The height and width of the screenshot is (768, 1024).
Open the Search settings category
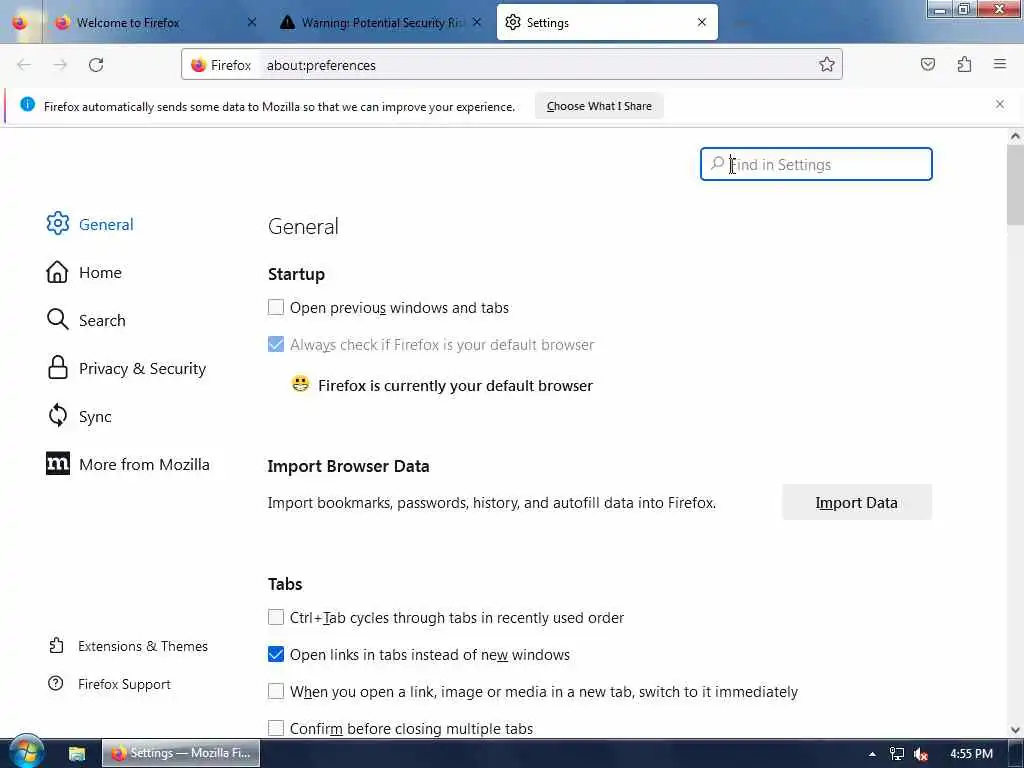[x=86, y=320]
